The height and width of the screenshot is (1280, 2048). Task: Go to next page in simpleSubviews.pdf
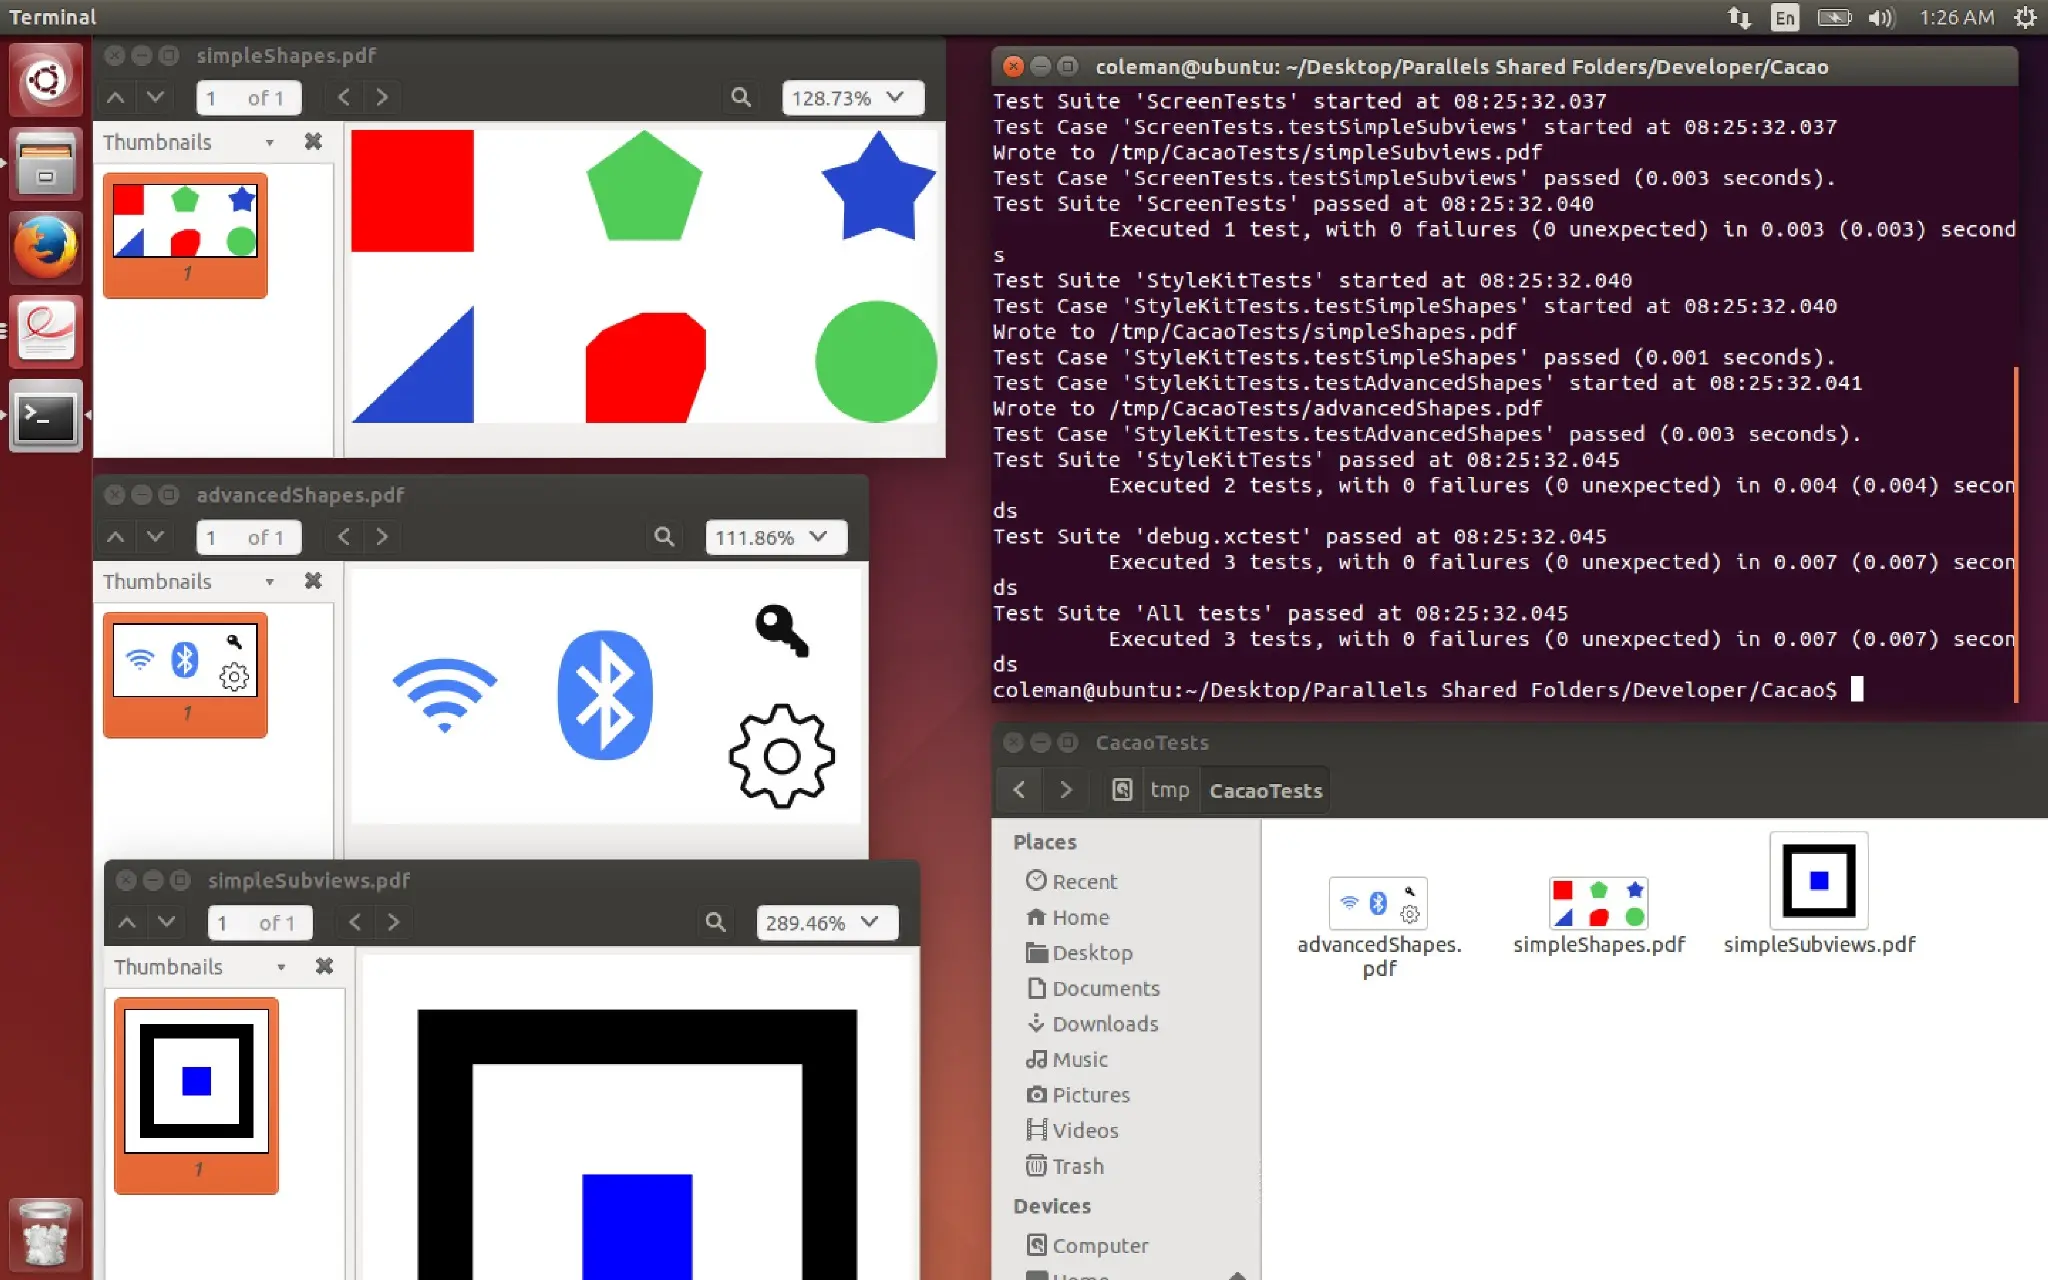167,922
